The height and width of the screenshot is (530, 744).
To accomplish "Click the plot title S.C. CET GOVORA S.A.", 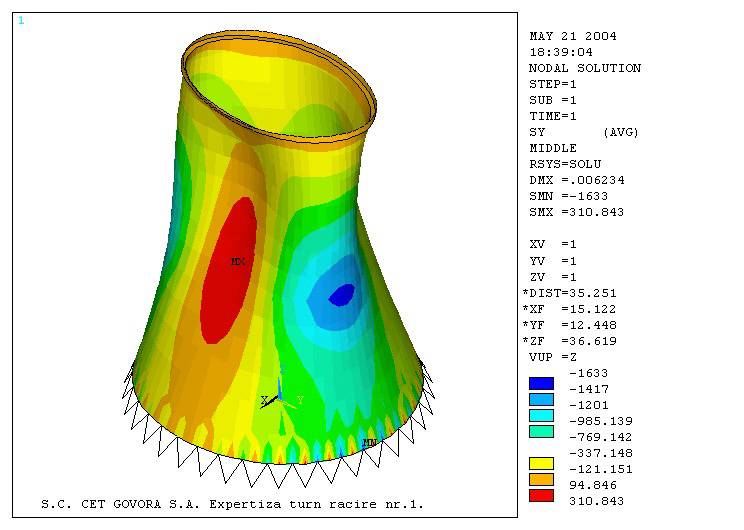I will 232,504.
